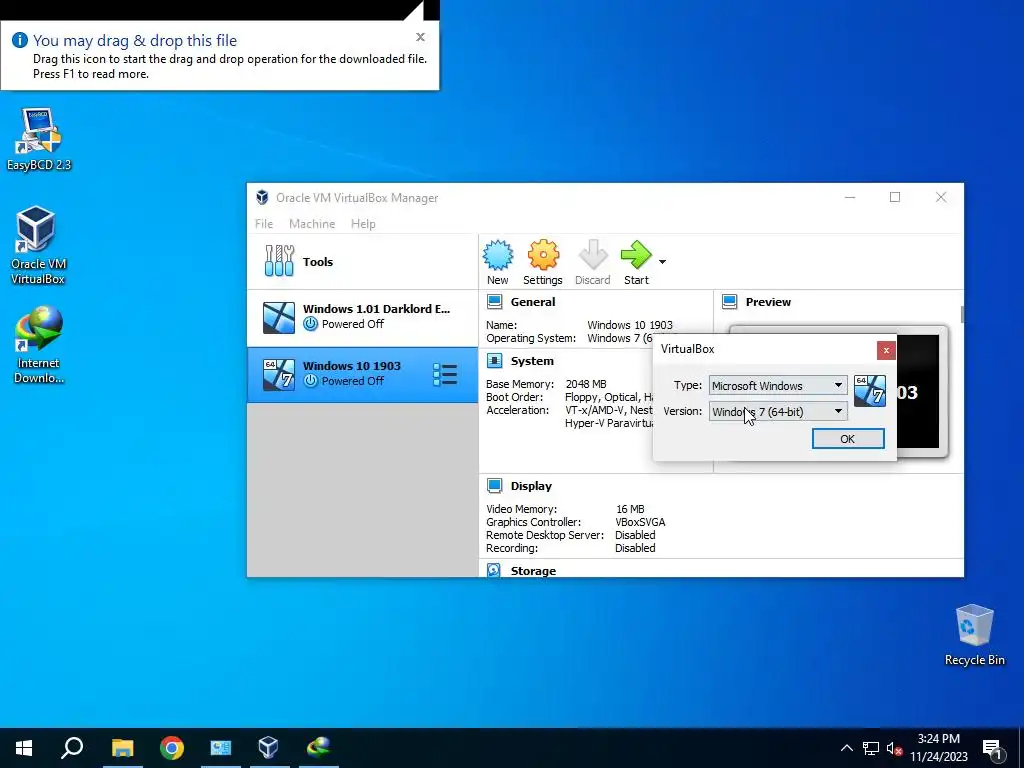Click the Video Memory 16 MB value
The width and height of the screenshot is (1024, 768).
point(630,509)
